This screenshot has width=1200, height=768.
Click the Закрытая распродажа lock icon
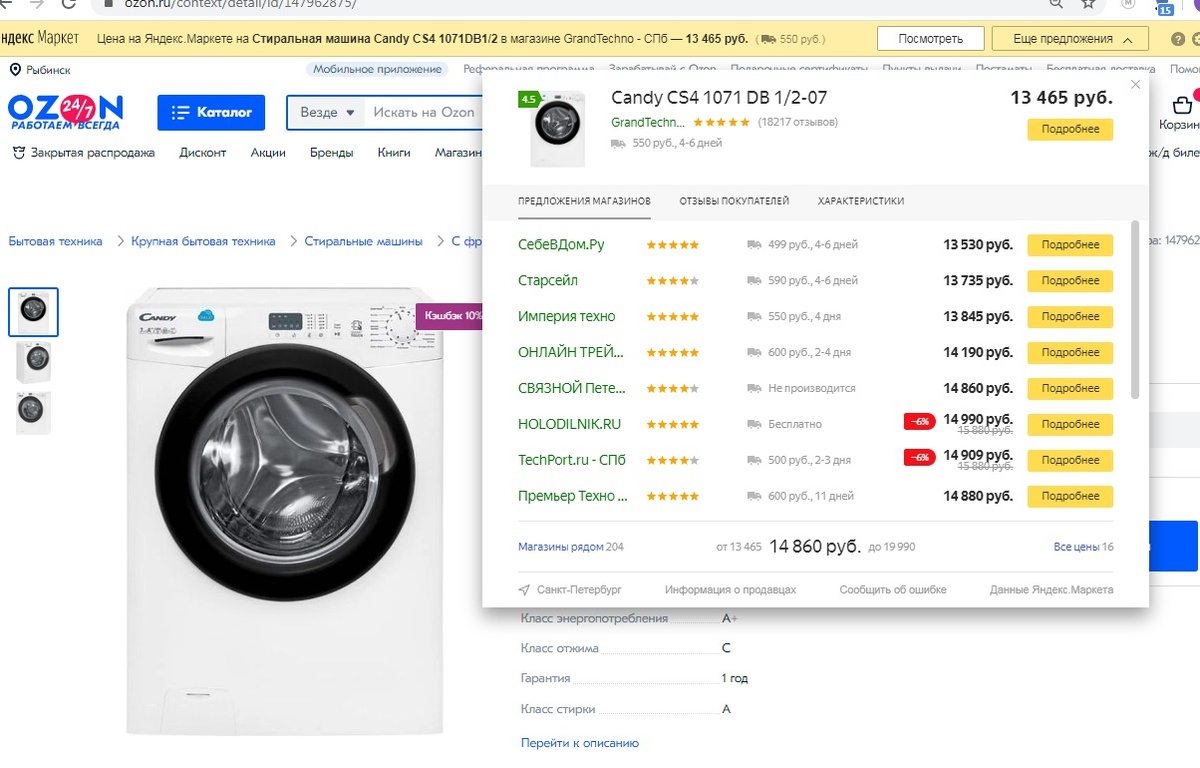click(18, 153)
